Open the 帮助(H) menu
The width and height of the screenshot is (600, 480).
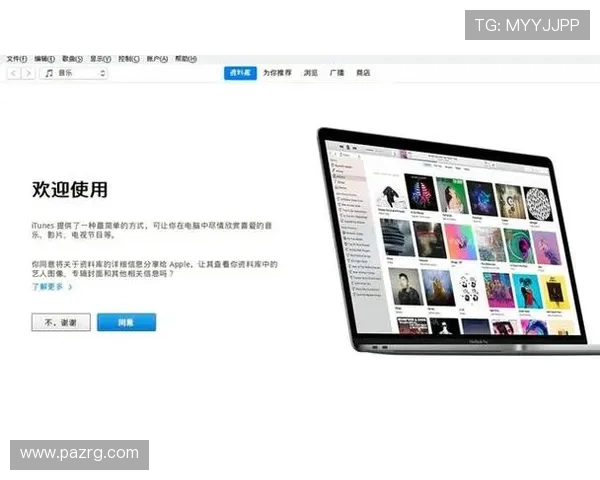[186, 59]
